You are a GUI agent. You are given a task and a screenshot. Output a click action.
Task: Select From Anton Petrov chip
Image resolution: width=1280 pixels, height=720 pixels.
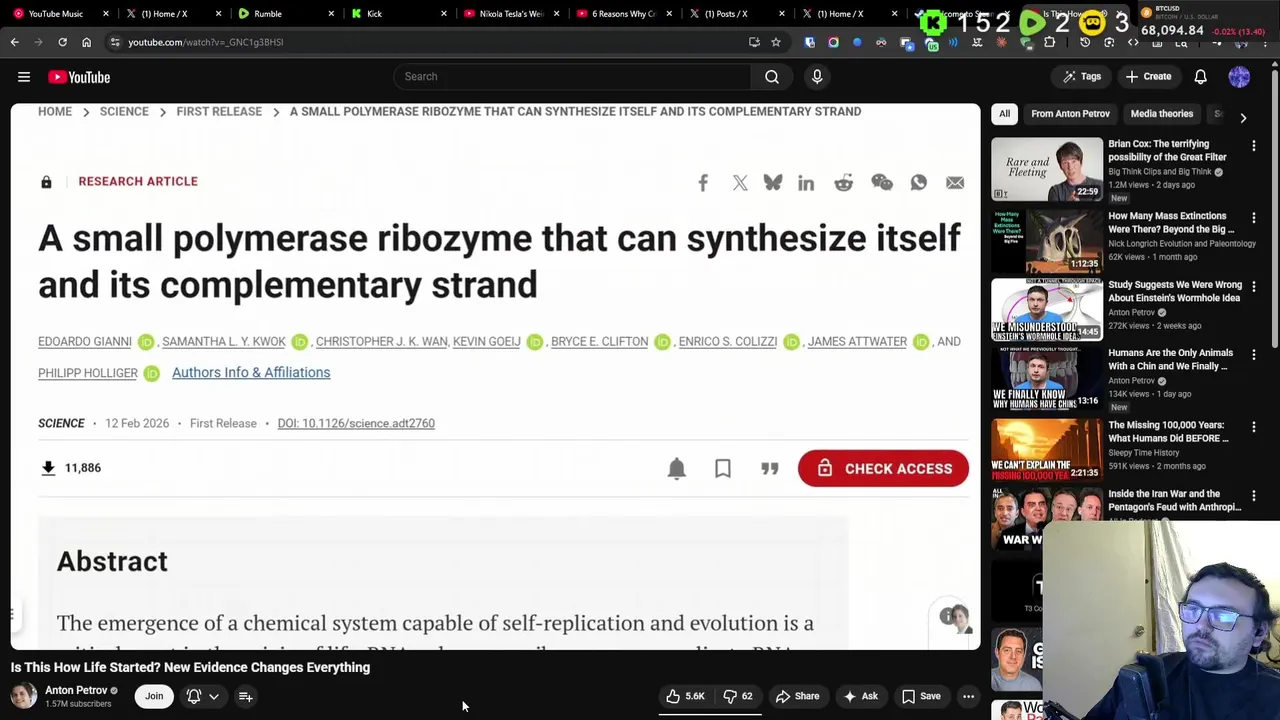coord(1070,114)
